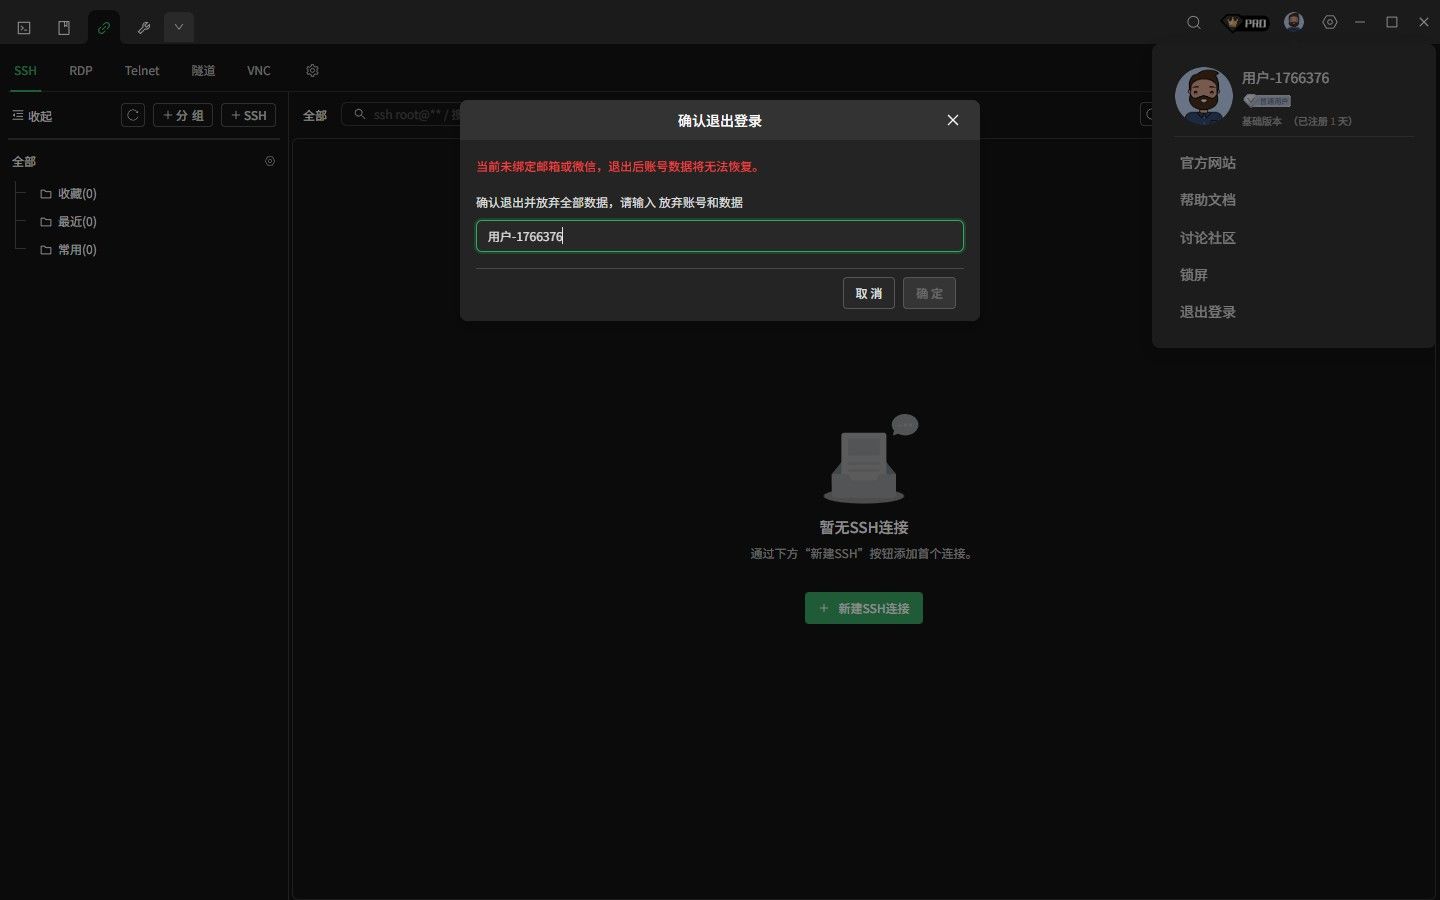Open the wrench tools icon
This screenshot has height=900, width=1440.
(144, 28)
